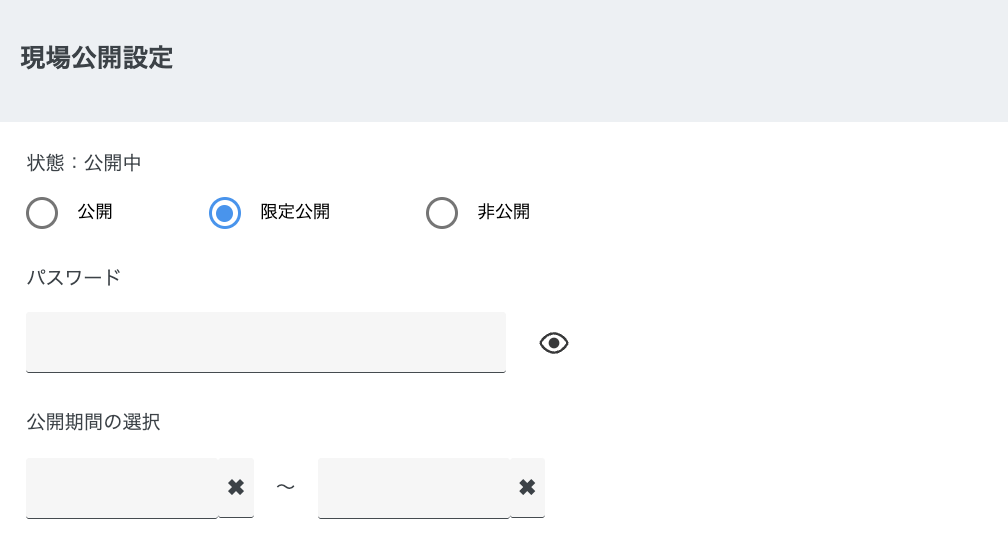The image size is (1008, 549).
Task: Toggle password visibility with the eye icon
Action: (554, 343)
